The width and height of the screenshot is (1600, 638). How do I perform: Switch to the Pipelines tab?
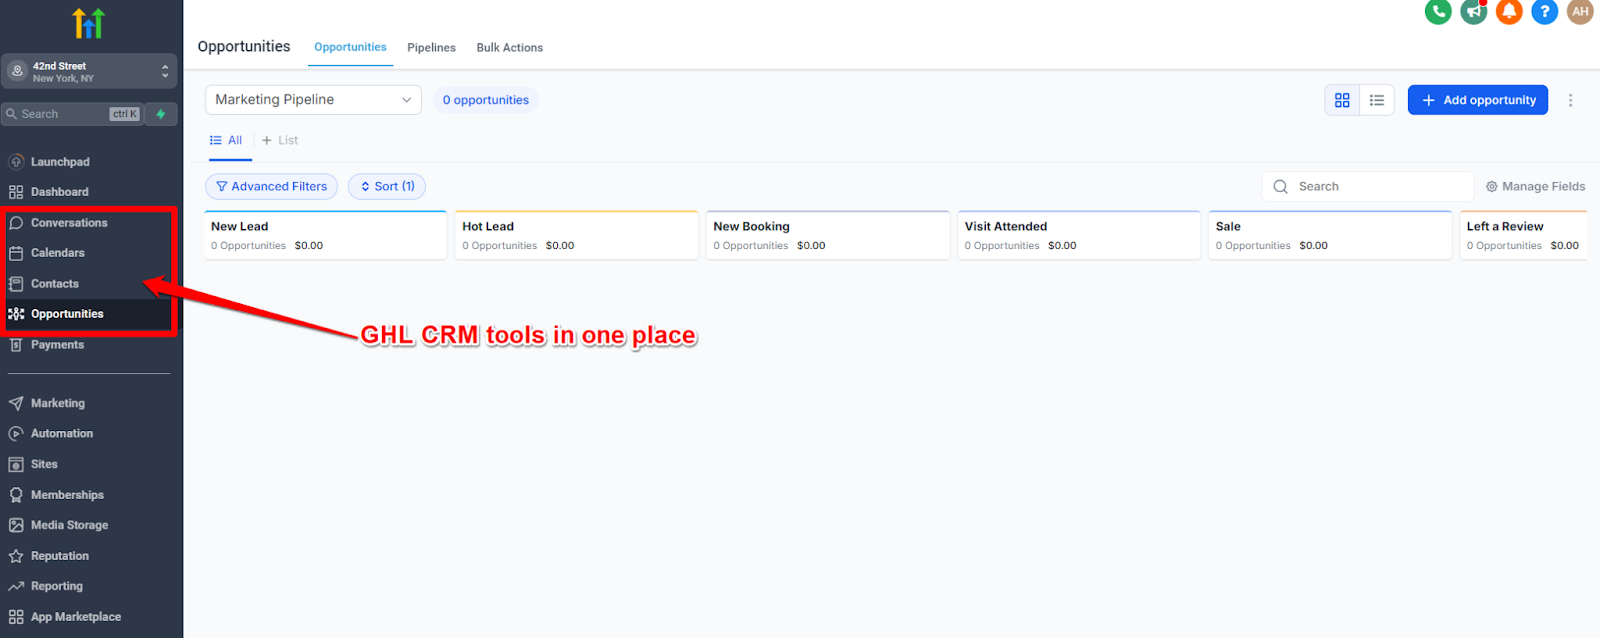coord(431,48)
